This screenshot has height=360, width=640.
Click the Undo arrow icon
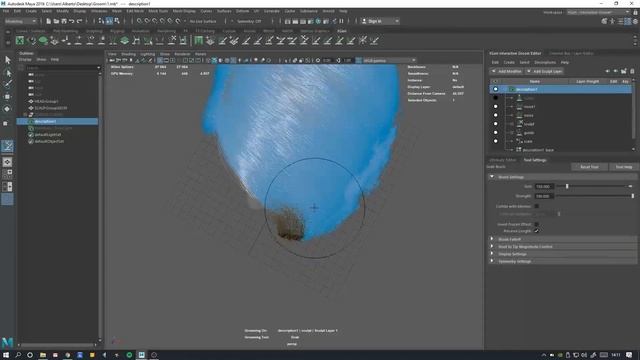tap(71, 21)
